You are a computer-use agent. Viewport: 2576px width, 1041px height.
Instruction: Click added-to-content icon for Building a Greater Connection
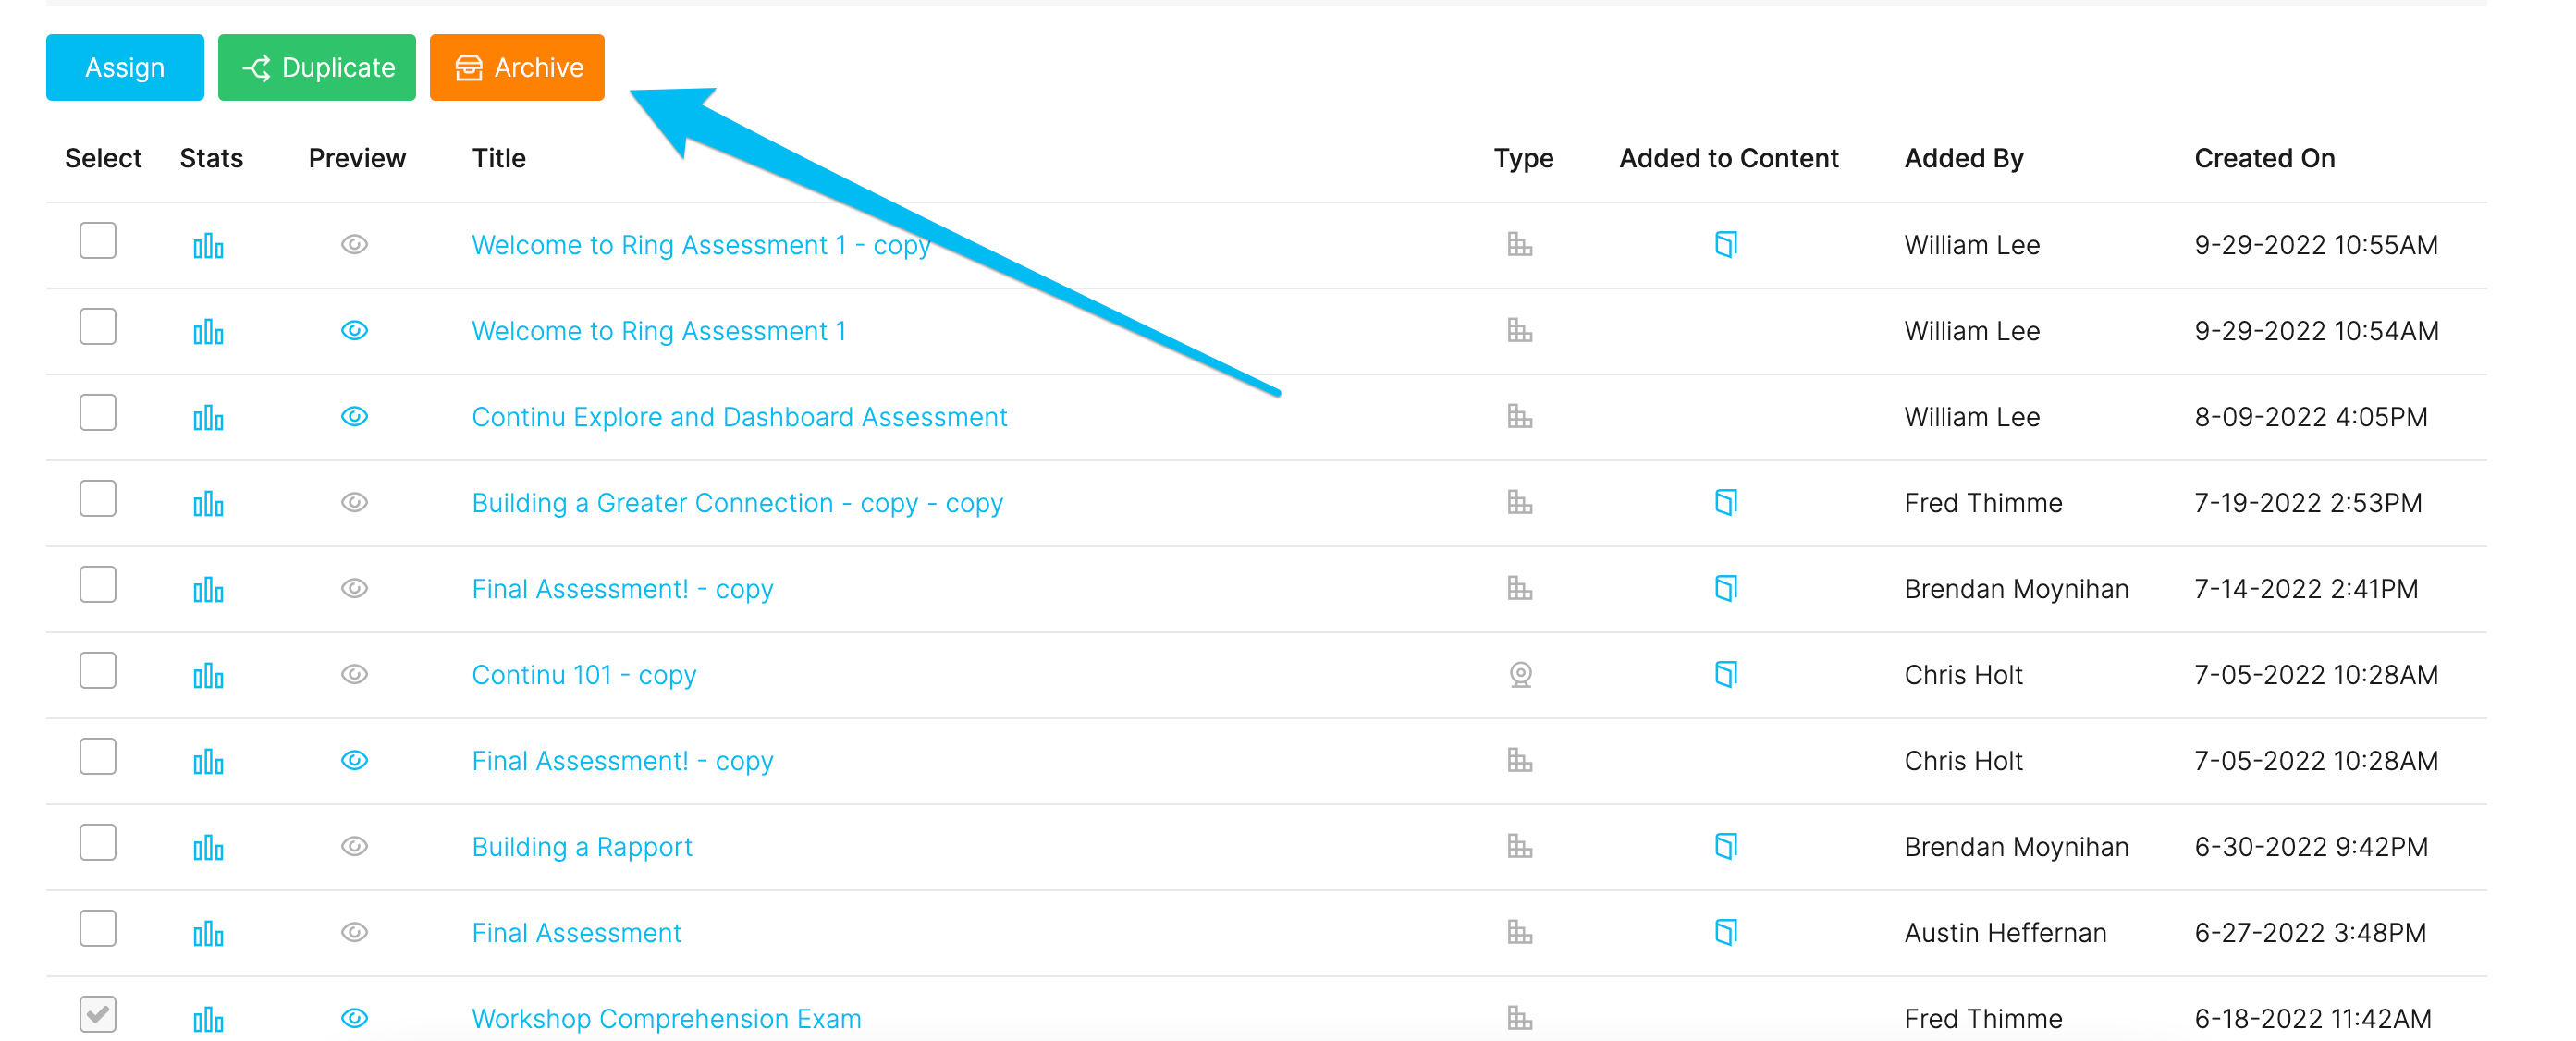[1726, 502]
